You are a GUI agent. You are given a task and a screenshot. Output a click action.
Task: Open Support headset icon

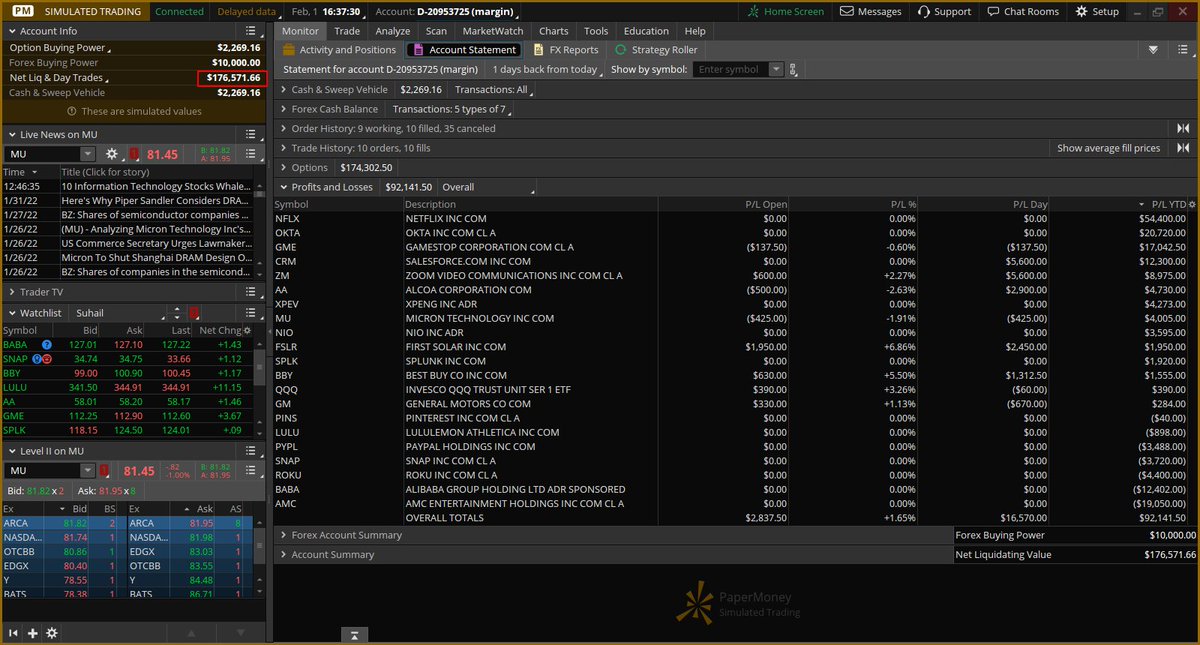[923, 11]
